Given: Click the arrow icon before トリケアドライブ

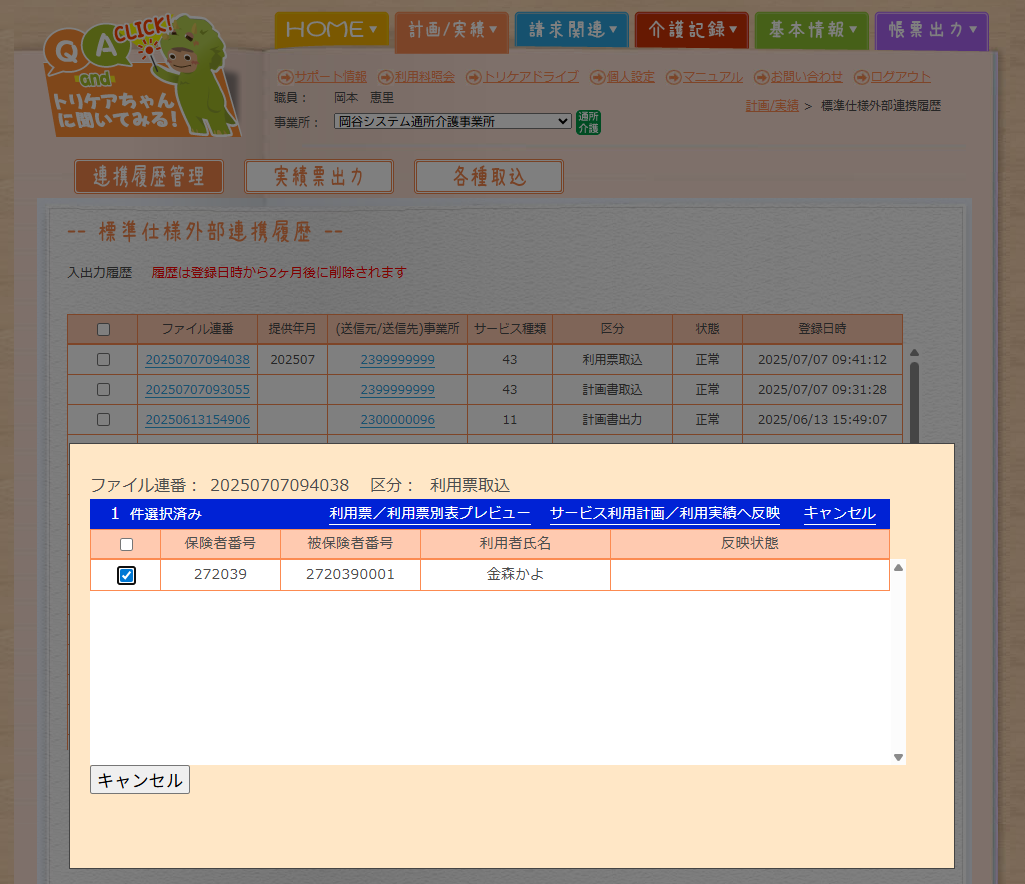Looking at the screenshot, I should pos(473,77).
